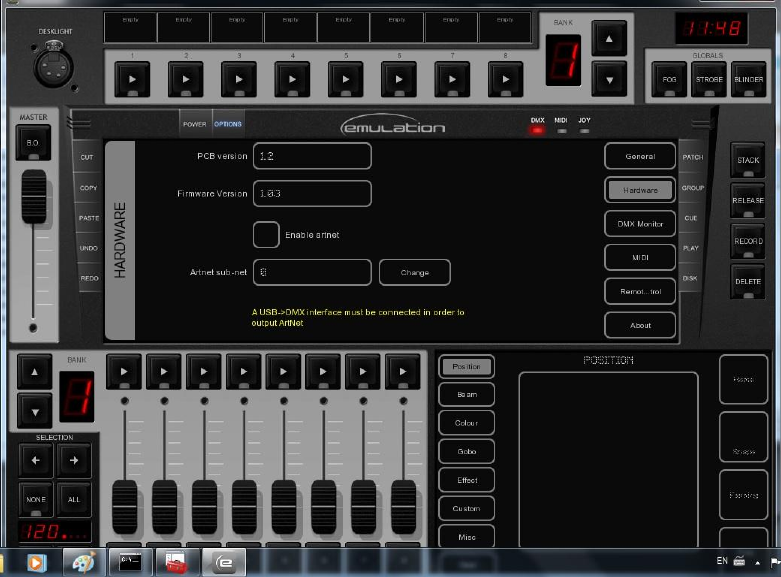Switch to the OPTIONS tab

click(x=227, y=124)
